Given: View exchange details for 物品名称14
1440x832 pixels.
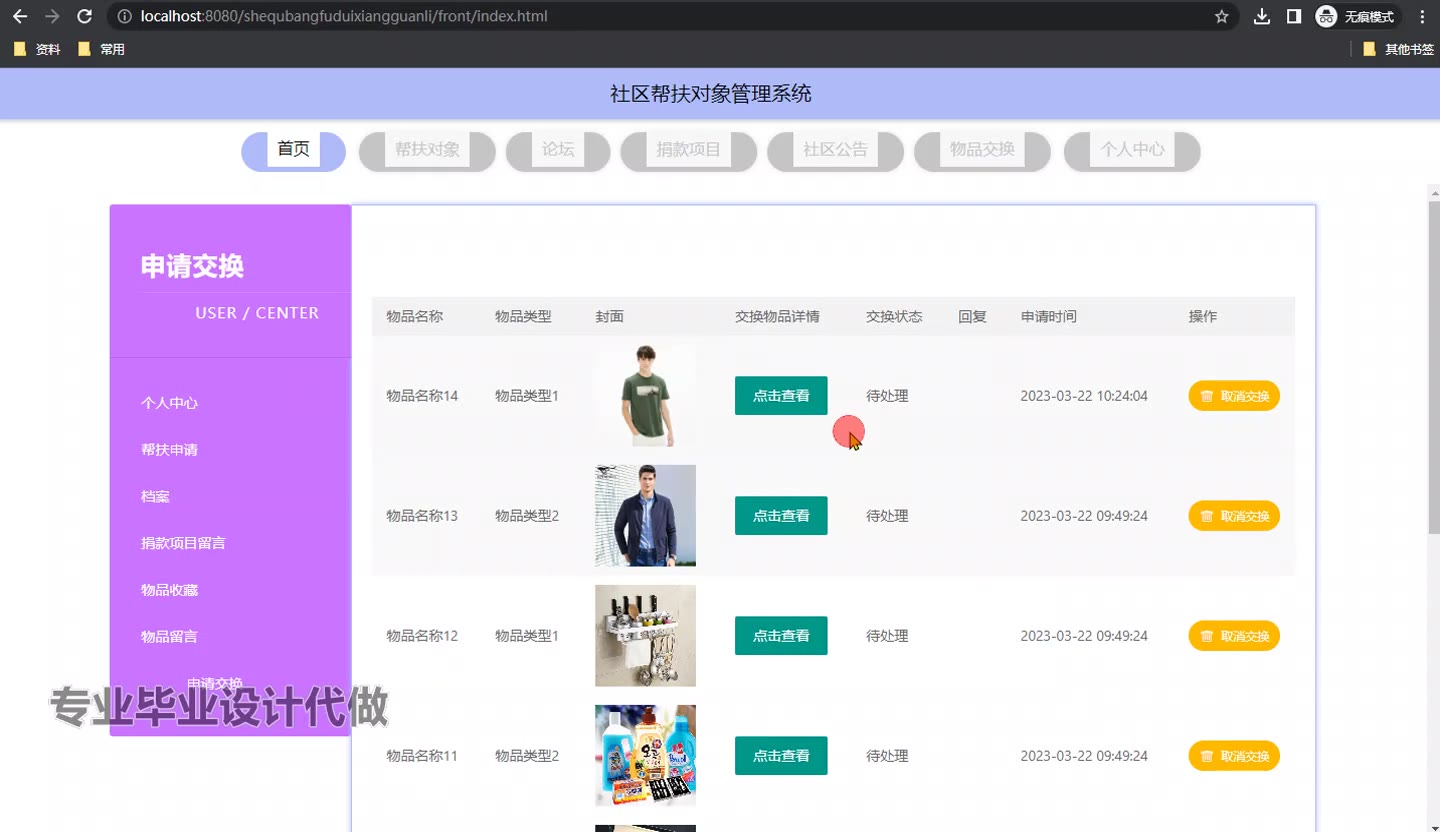Looking at the screenshot, I should (781, 396).
